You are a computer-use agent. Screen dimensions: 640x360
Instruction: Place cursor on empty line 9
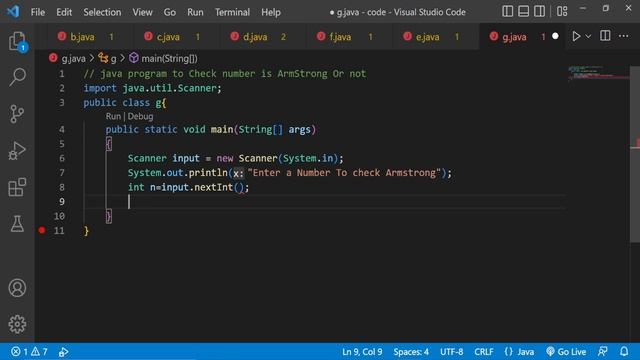324,202
